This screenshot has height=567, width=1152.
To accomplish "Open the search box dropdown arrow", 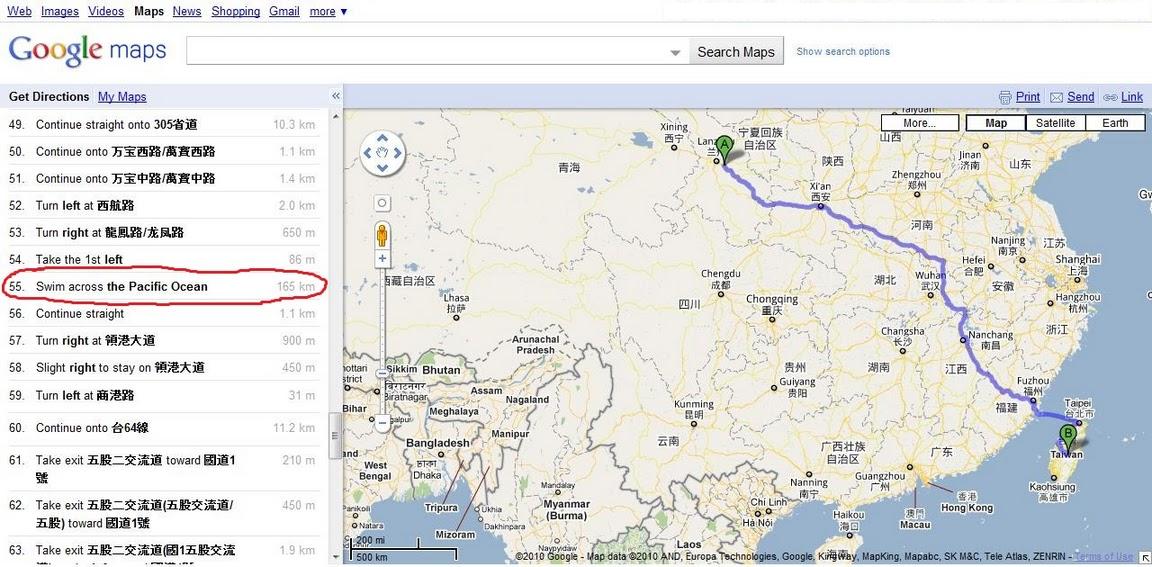I will [x=675, y=53].
